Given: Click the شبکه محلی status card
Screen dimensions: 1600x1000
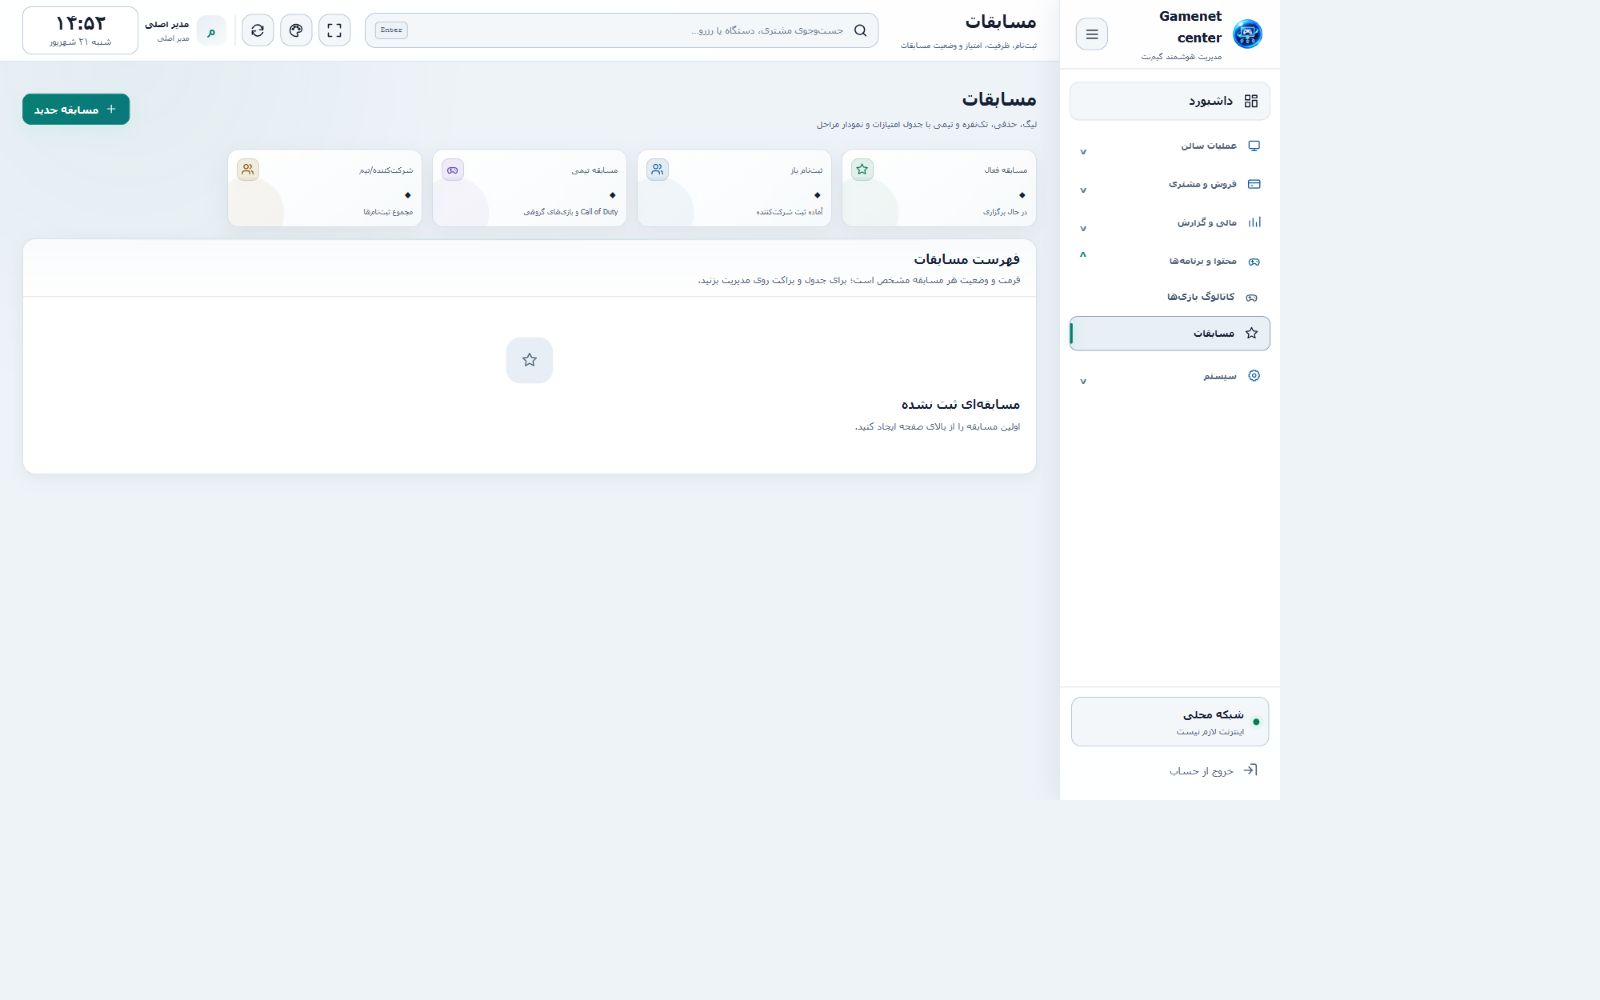Looking at the screenshot, I should click(x=1170, y=722).
